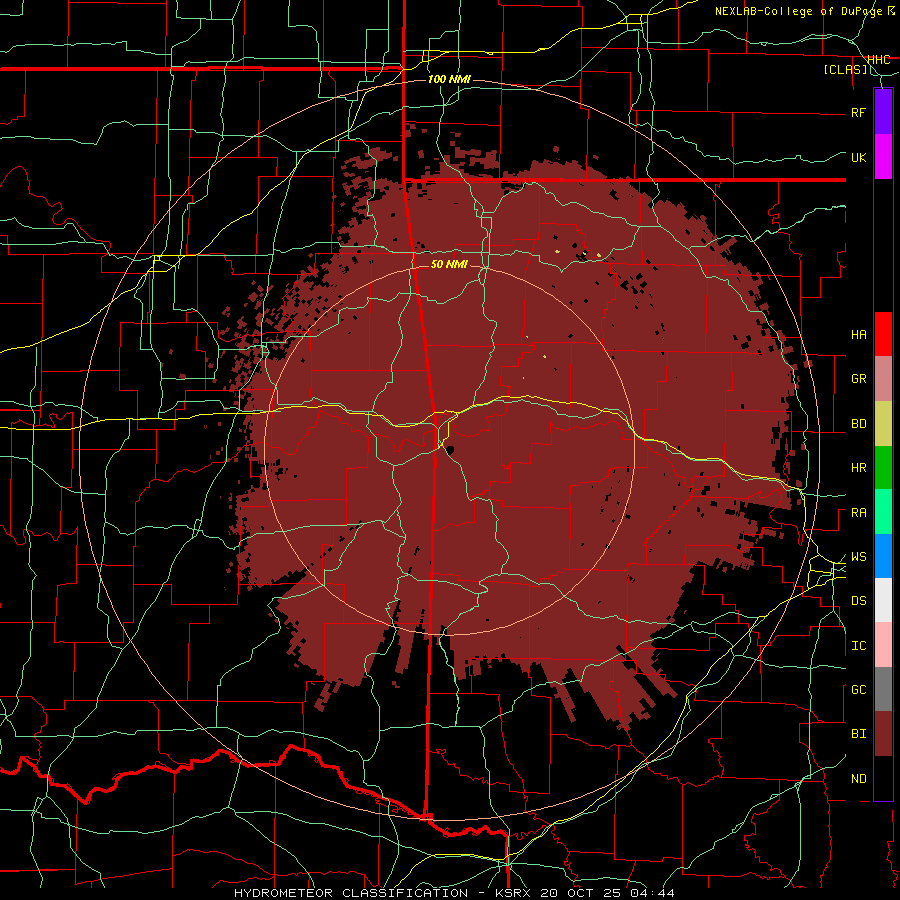Click the 100 NMI range ring label
The image size is (900, 900).
(x=449, y=79)
